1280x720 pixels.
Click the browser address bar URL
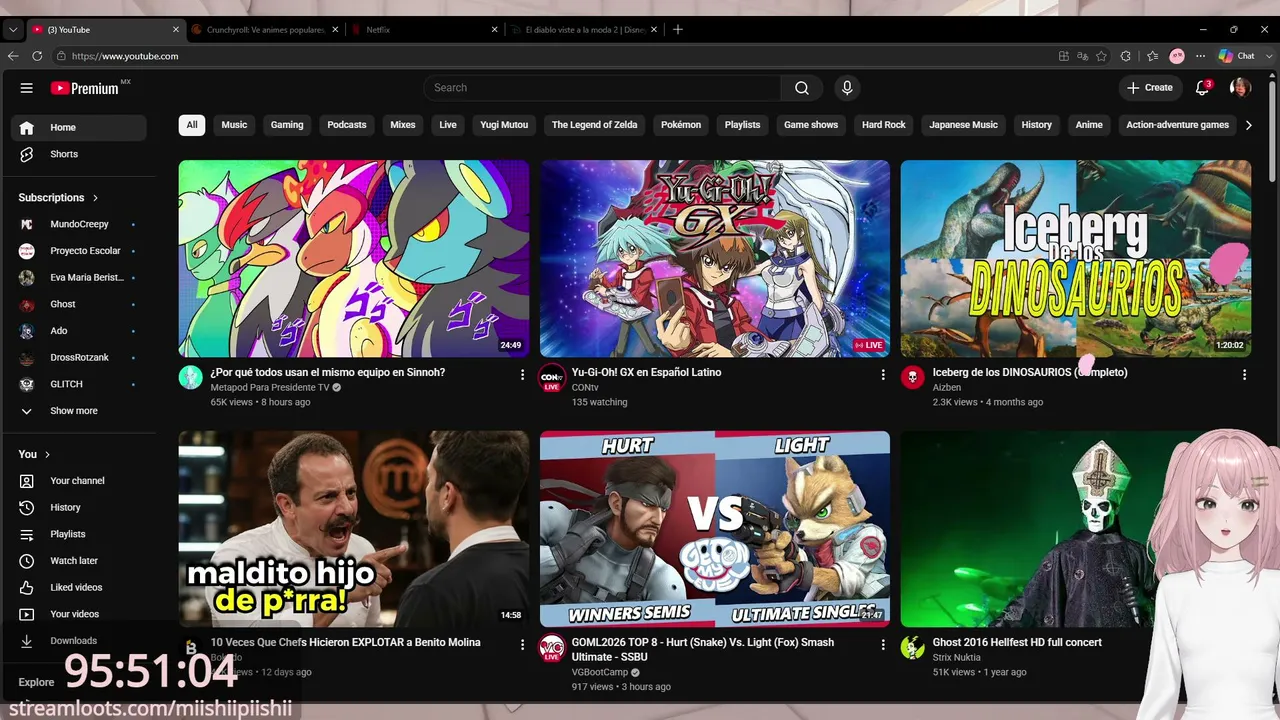pos(125,56)
